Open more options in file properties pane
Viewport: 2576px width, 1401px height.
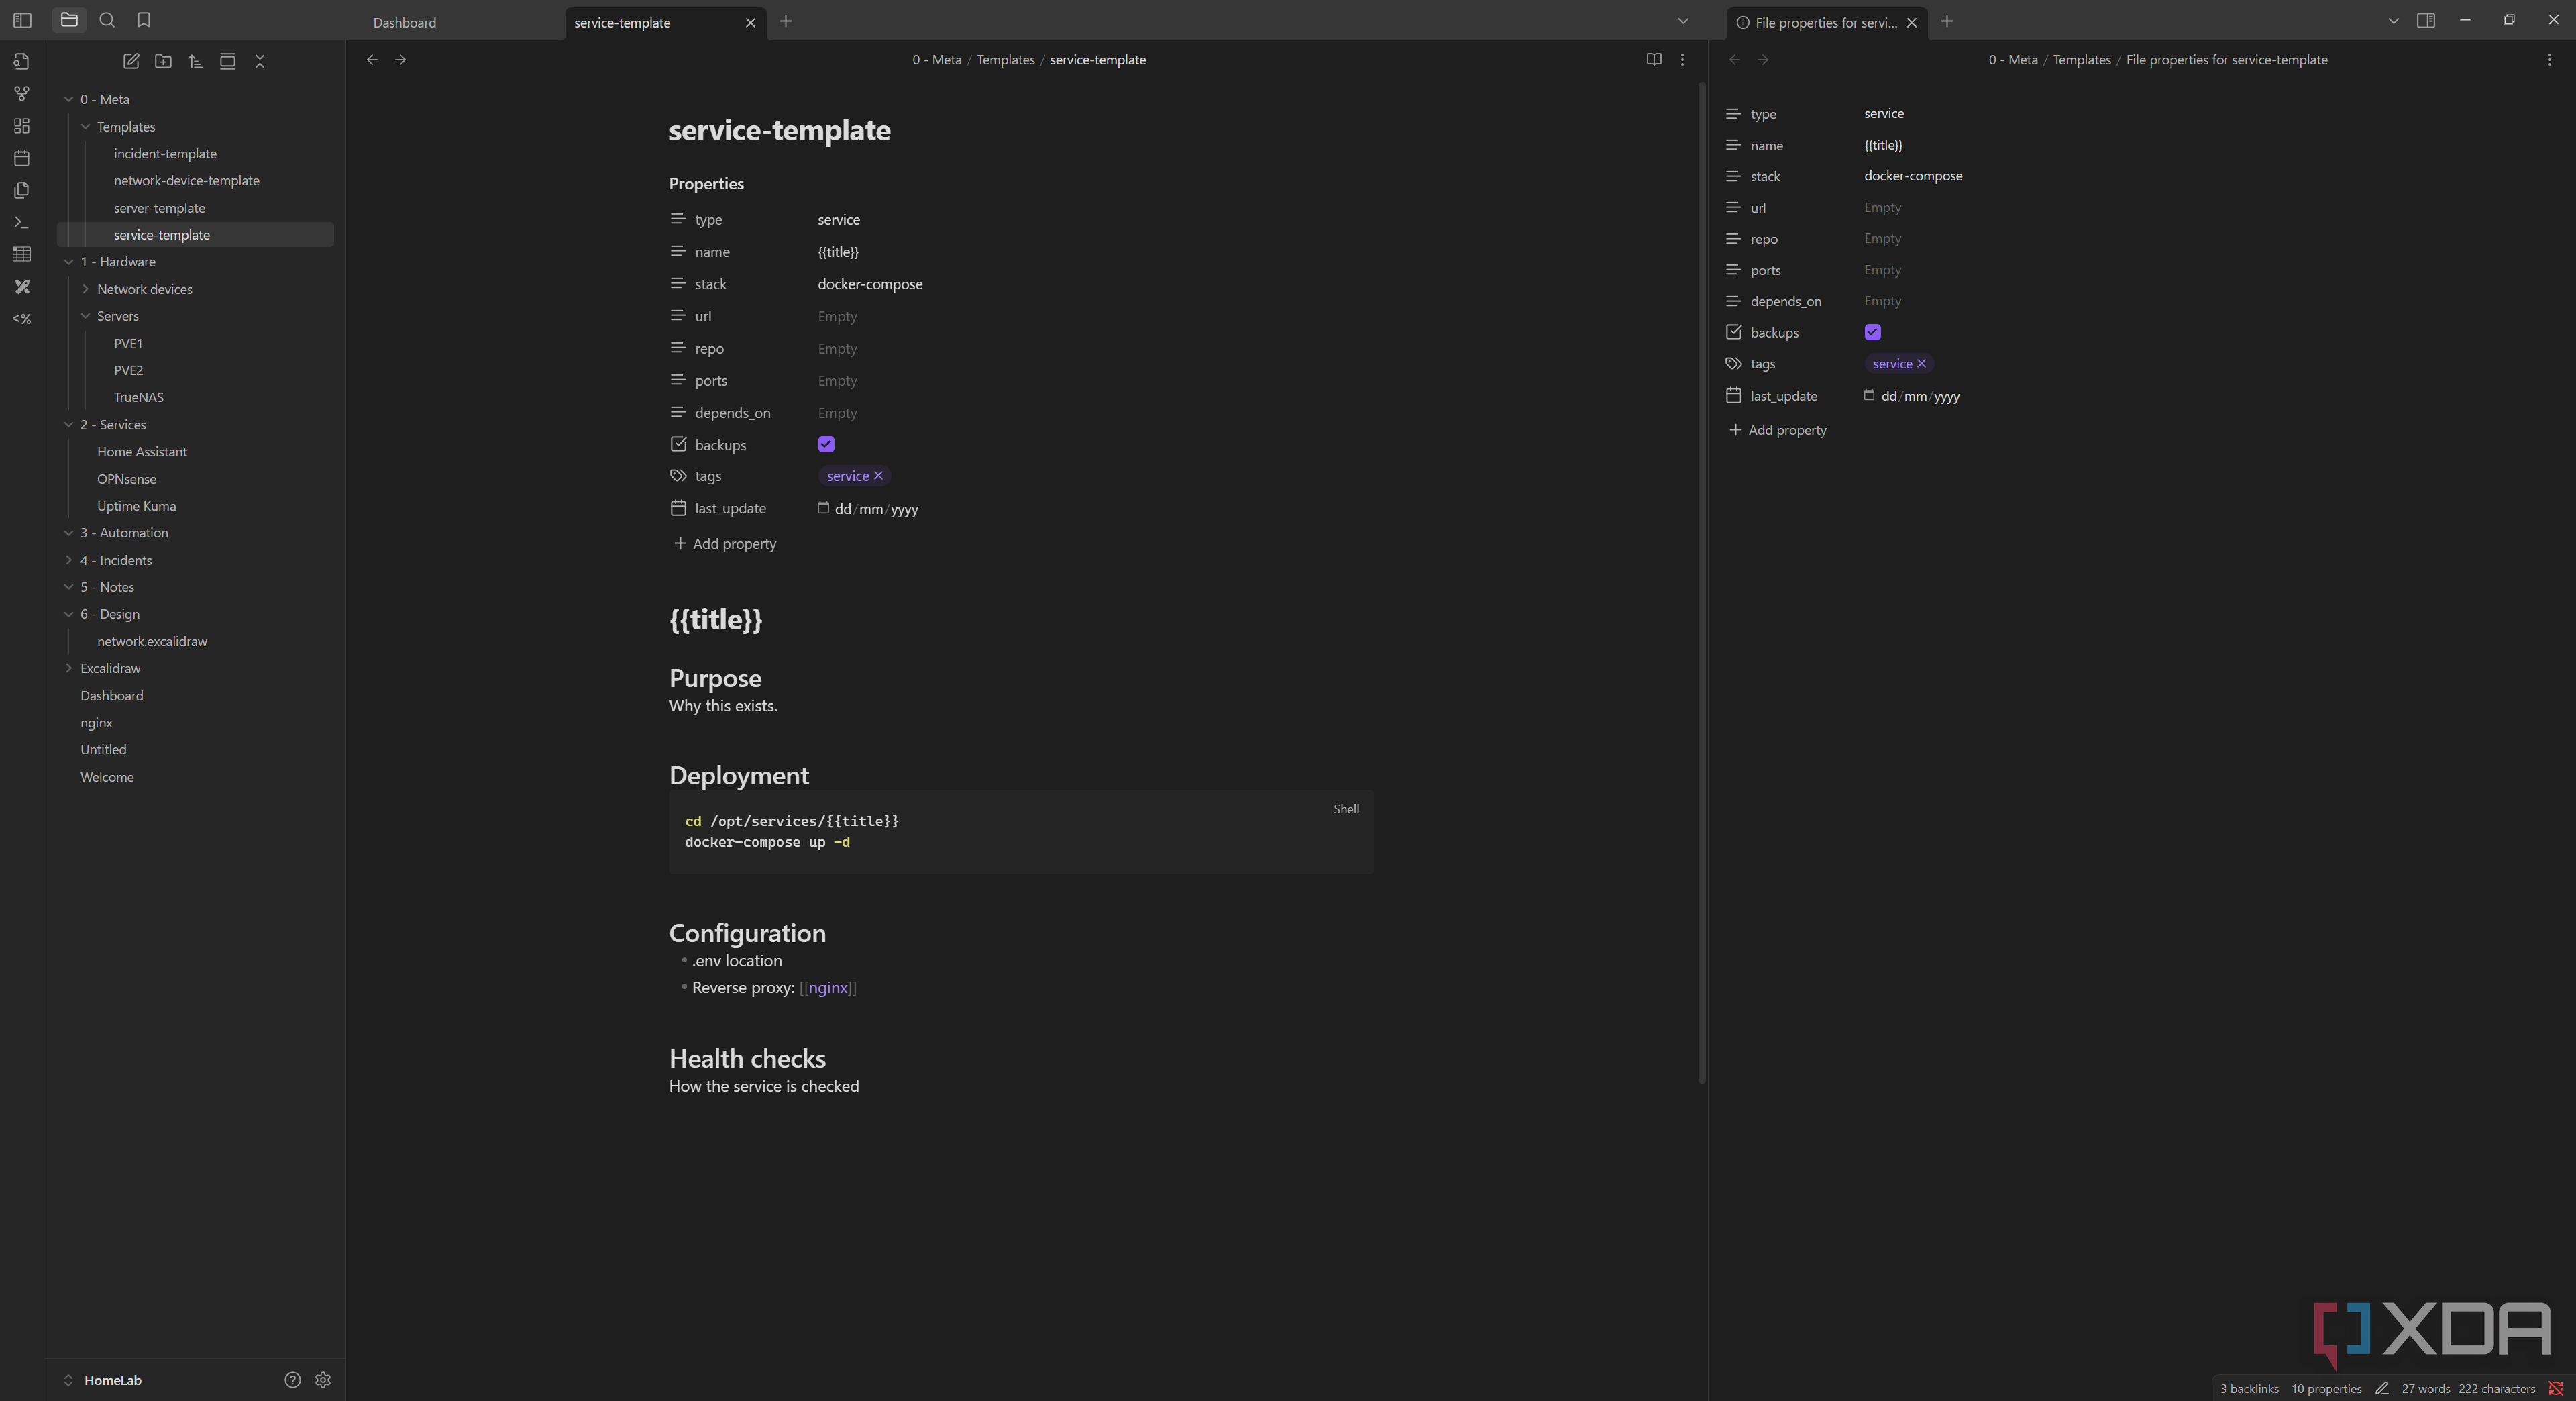point(2549,60)
